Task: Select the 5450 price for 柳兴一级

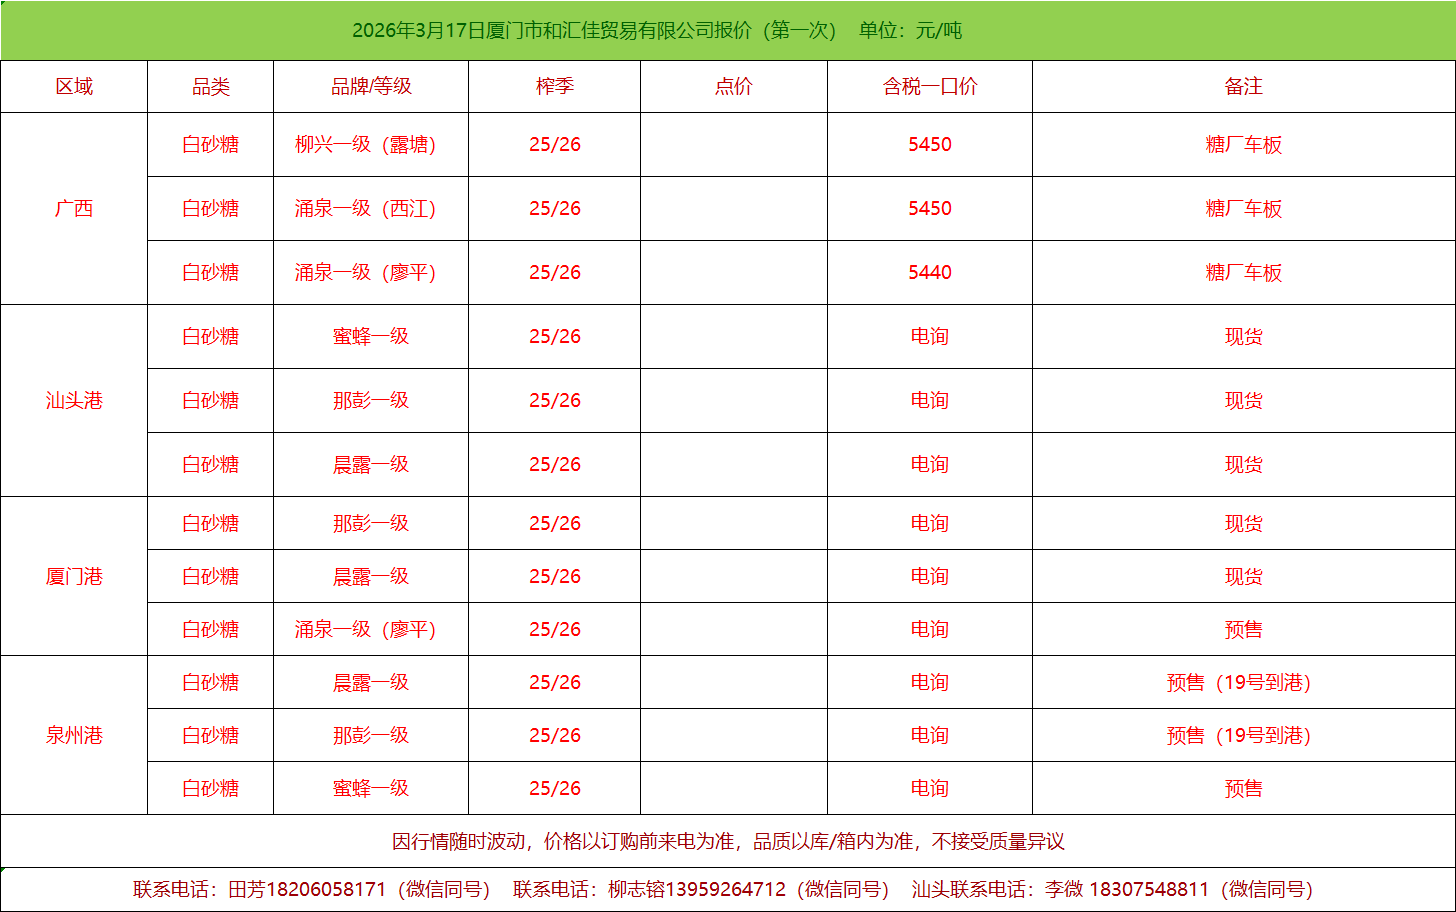Action: (929, 145)
